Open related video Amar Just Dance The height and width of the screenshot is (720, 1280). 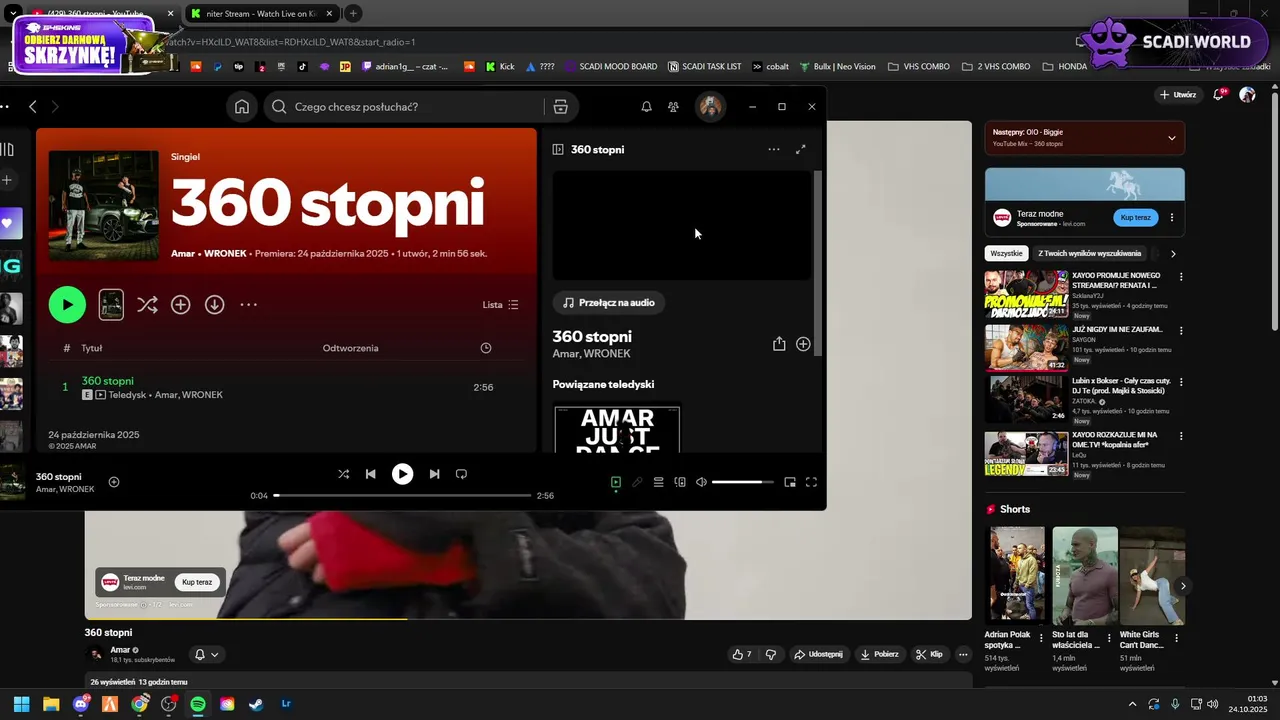(617, 428)
